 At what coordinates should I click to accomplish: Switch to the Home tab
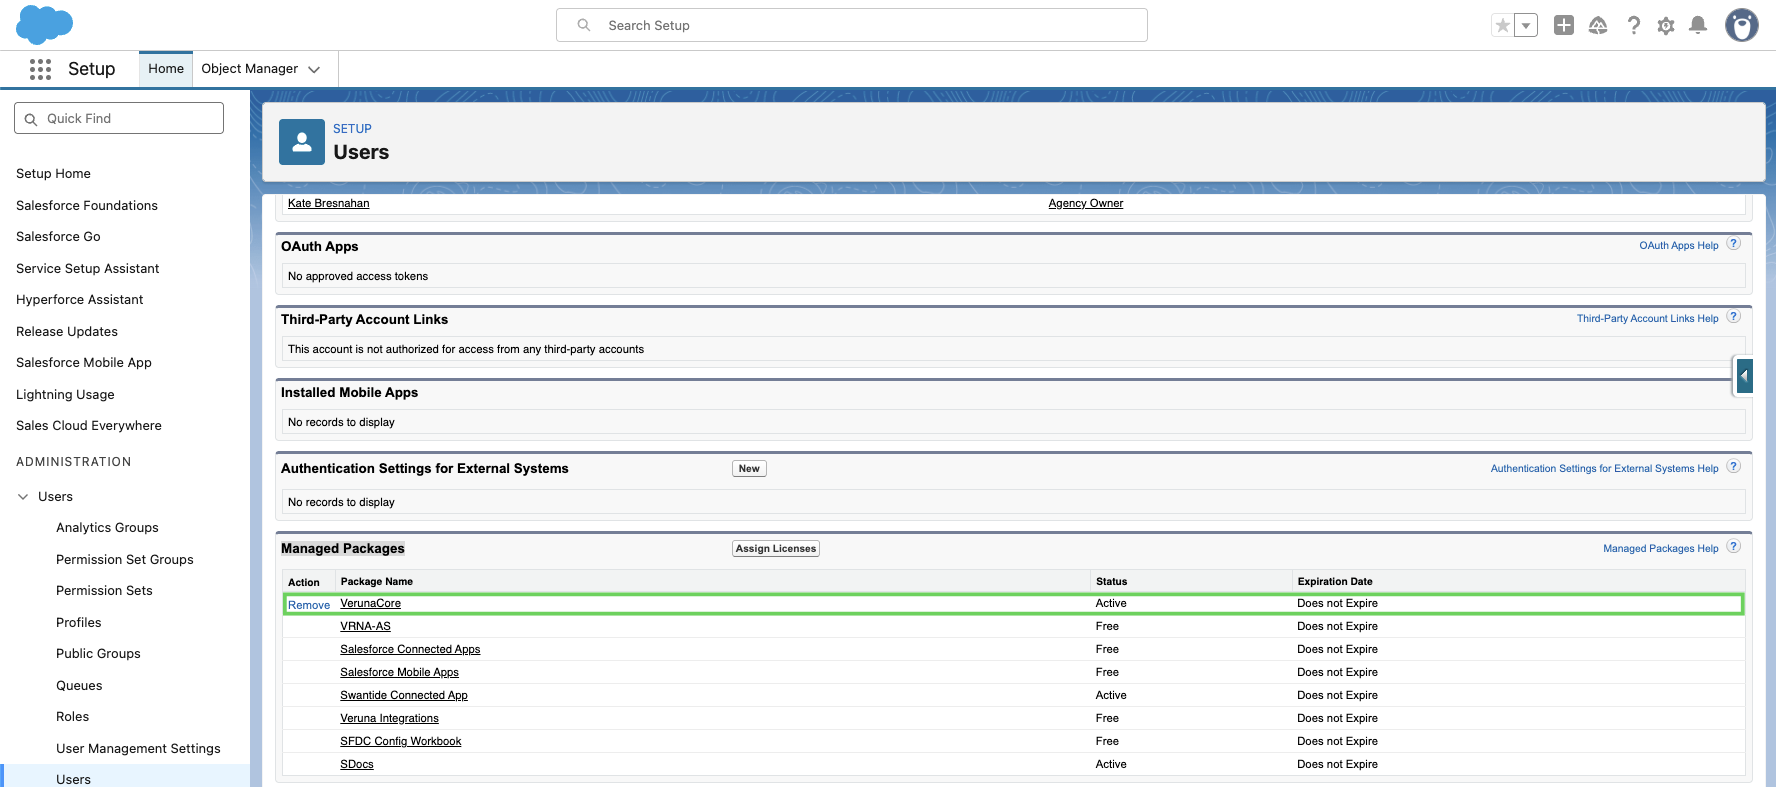click(166, 69)
